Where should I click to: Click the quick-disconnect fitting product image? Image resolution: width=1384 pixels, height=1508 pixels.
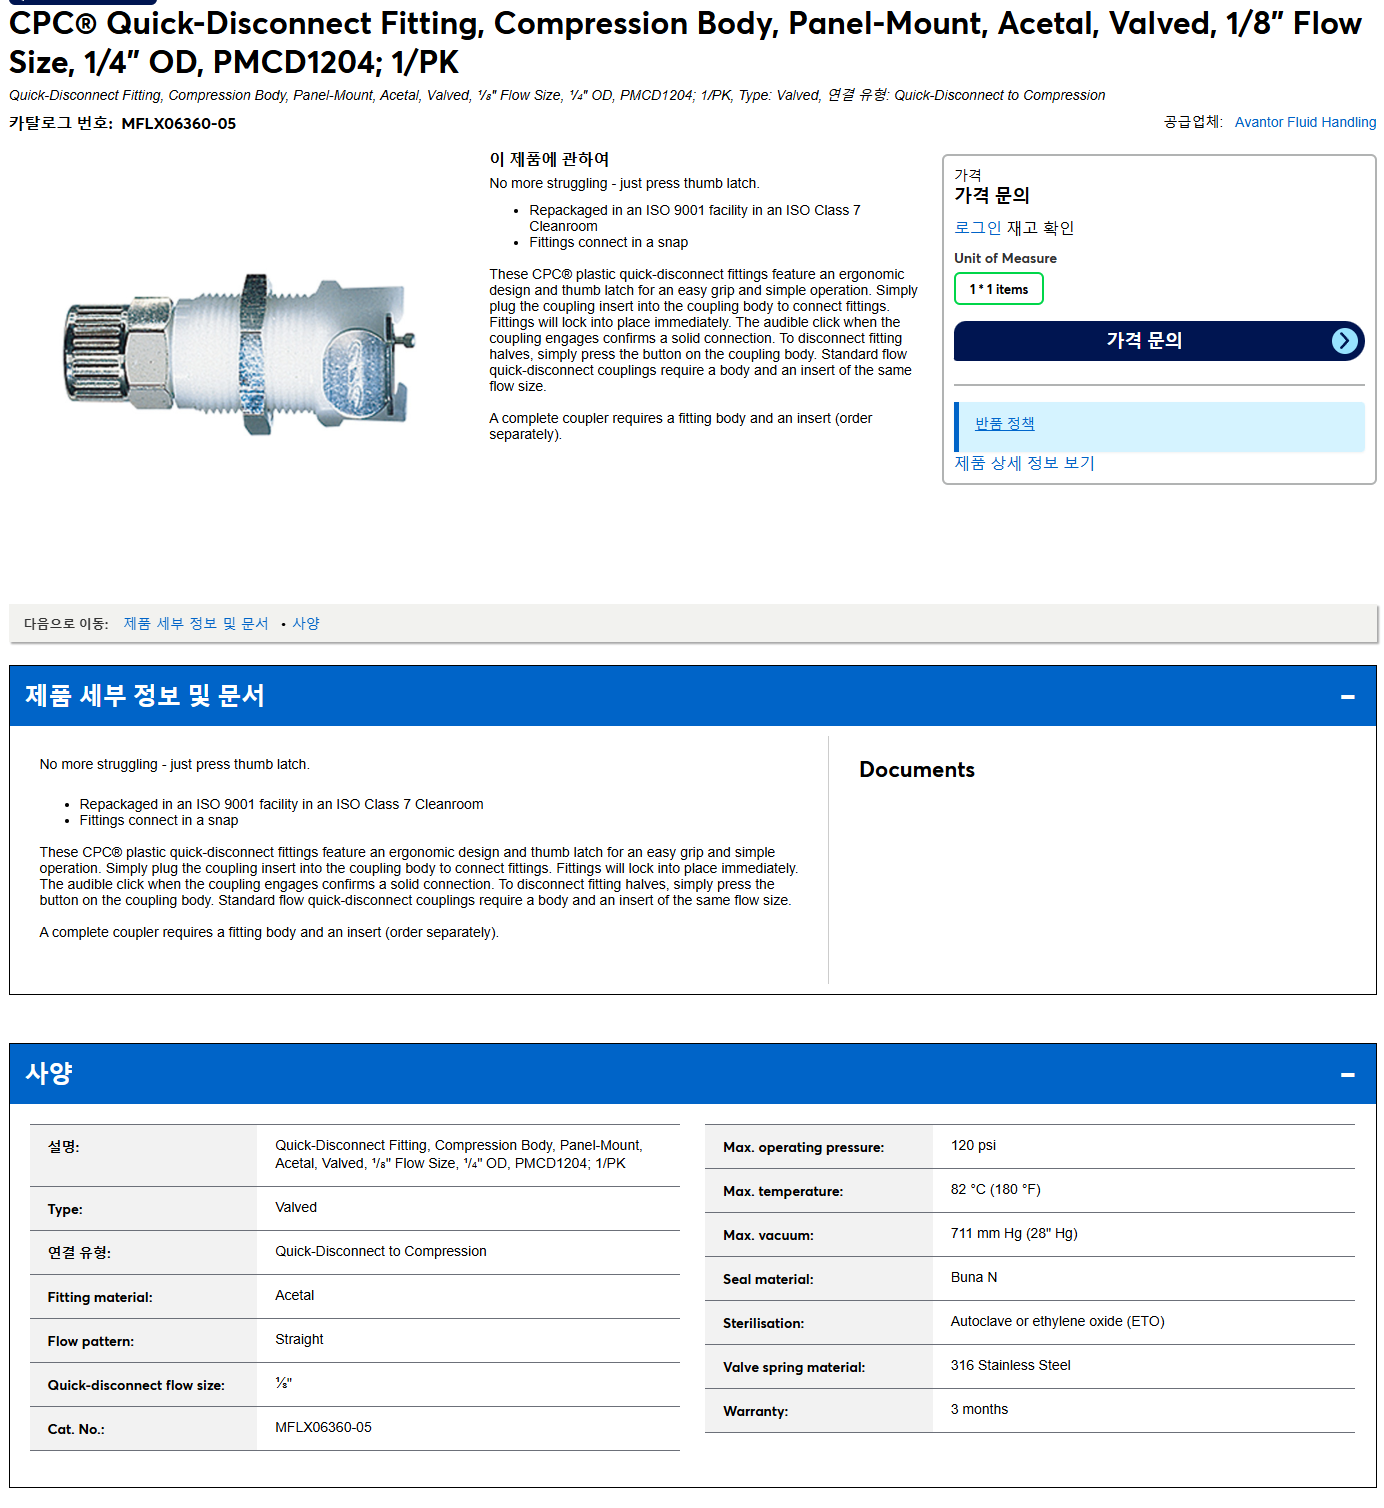pos(240,353)
